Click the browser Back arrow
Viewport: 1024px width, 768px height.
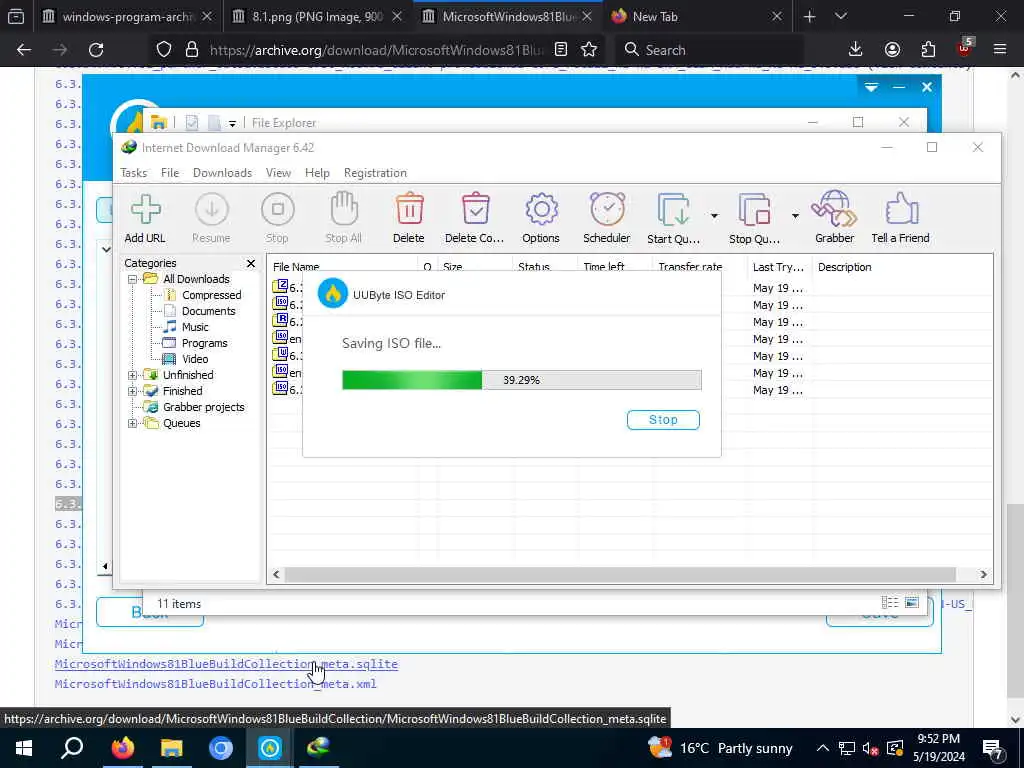[24, 50]
